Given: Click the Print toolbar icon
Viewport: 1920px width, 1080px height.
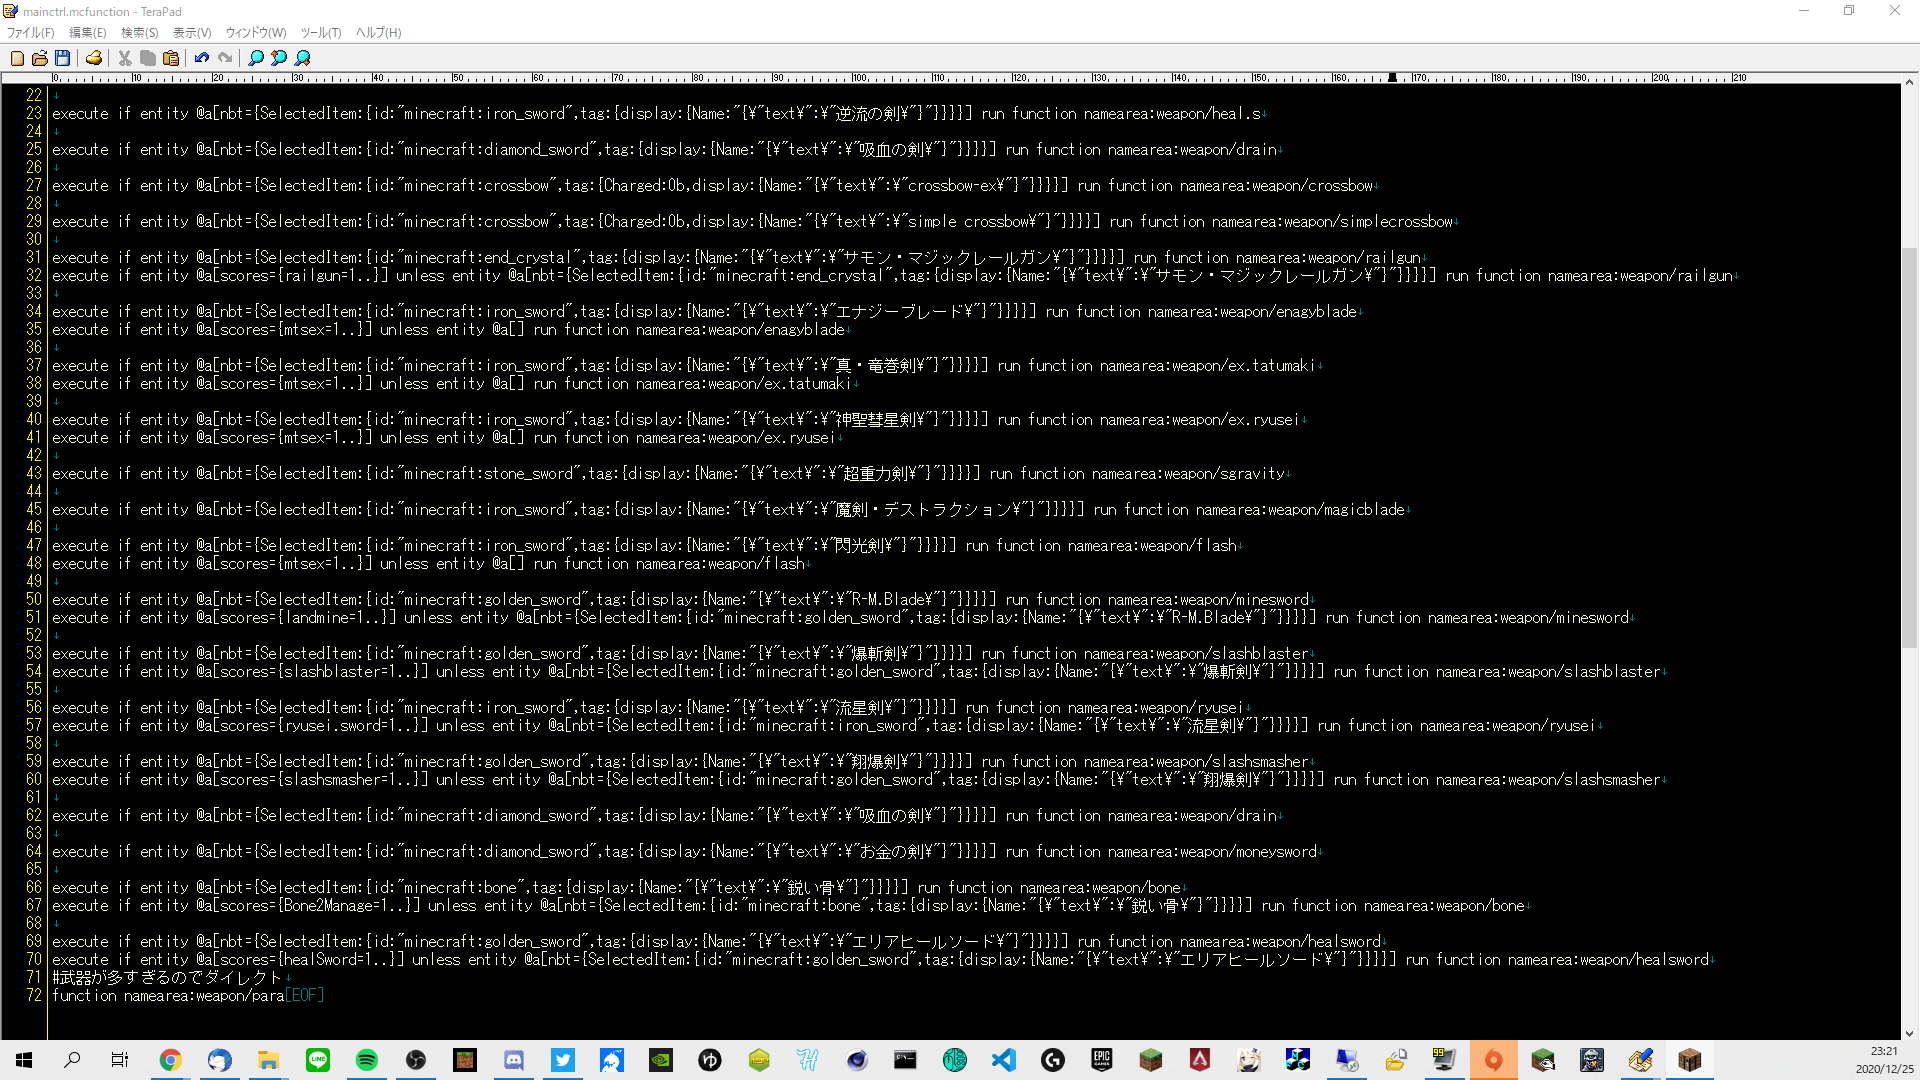Looking at the screenshot, I should (94, 58).
